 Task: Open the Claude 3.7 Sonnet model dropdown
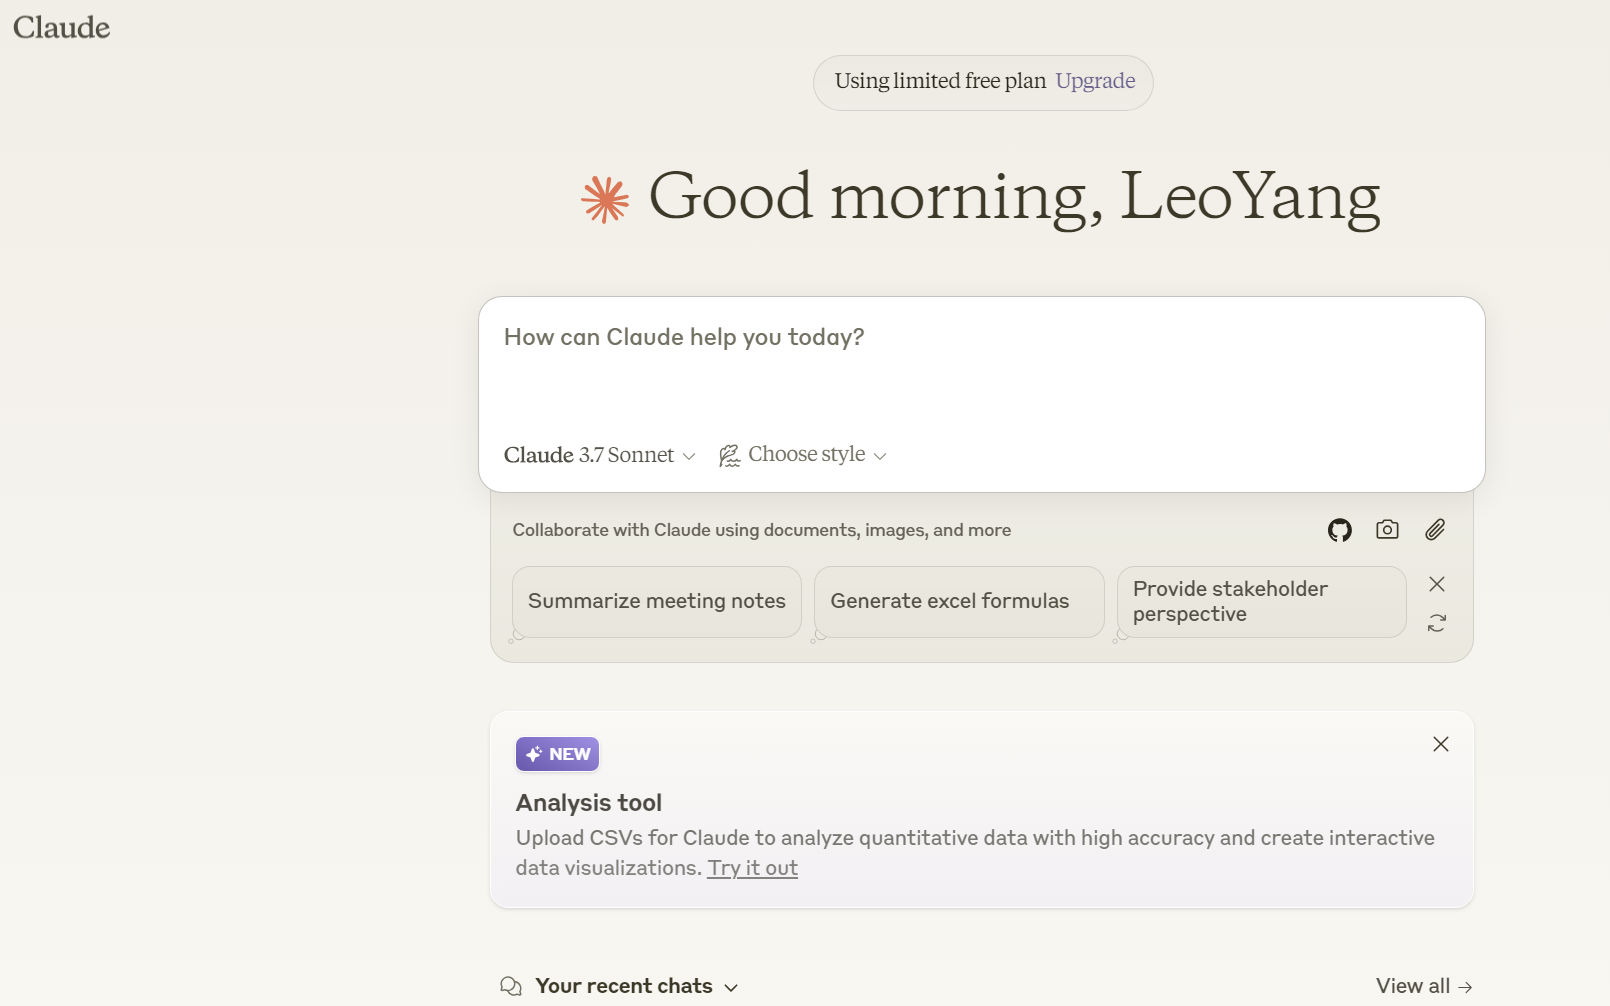(x=599, y=455)
